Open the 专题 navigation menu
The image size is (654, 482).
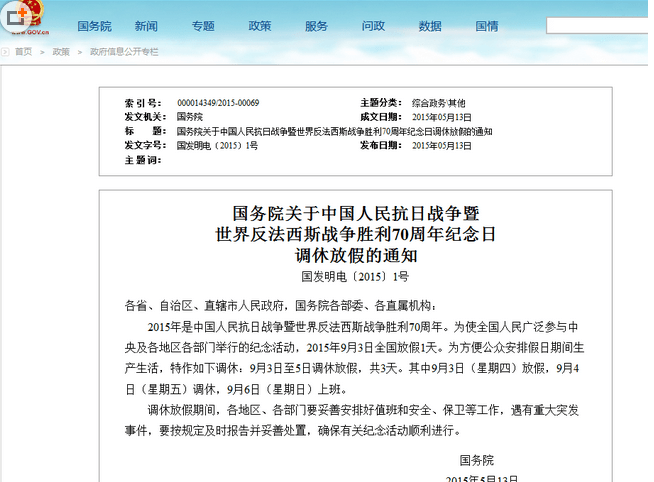pos(203,26)
